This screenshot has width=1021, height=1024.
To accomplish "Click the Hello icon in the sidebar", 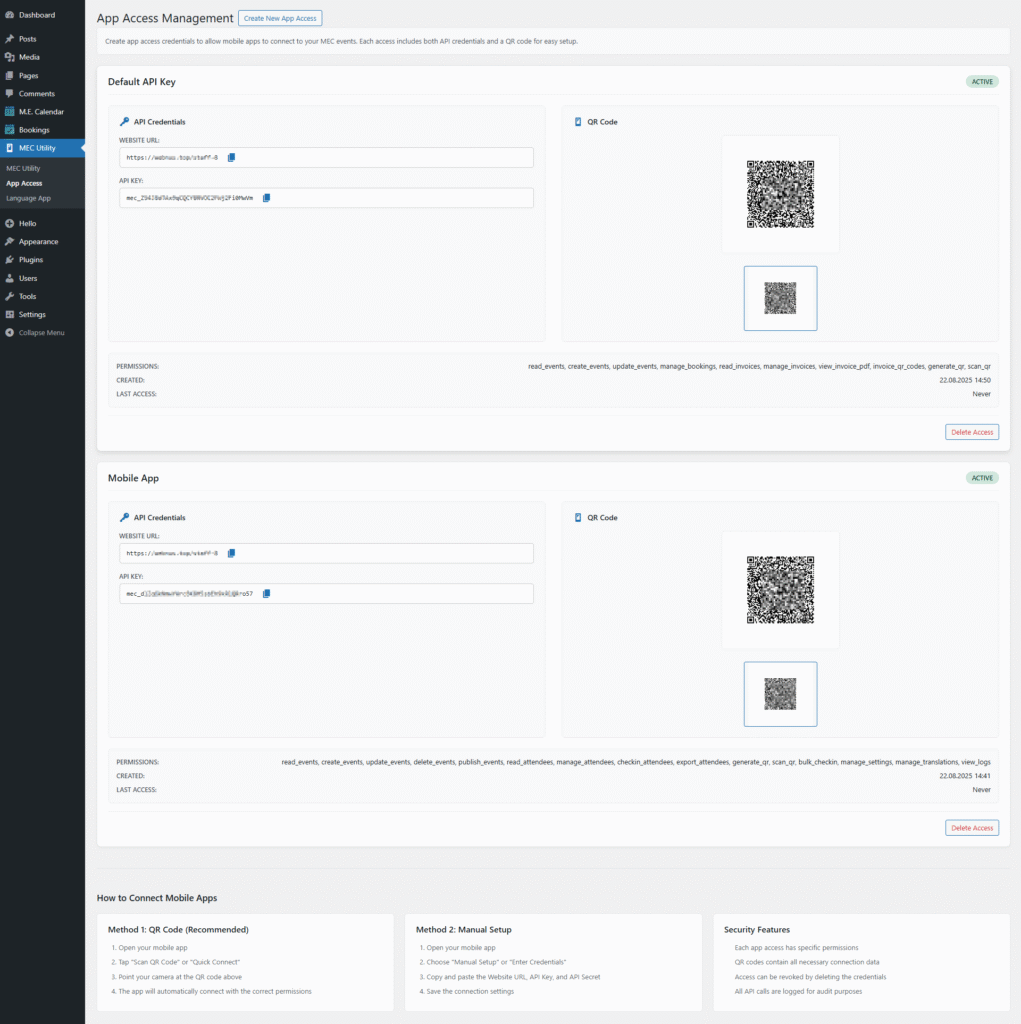I will [x=10, y=223].
